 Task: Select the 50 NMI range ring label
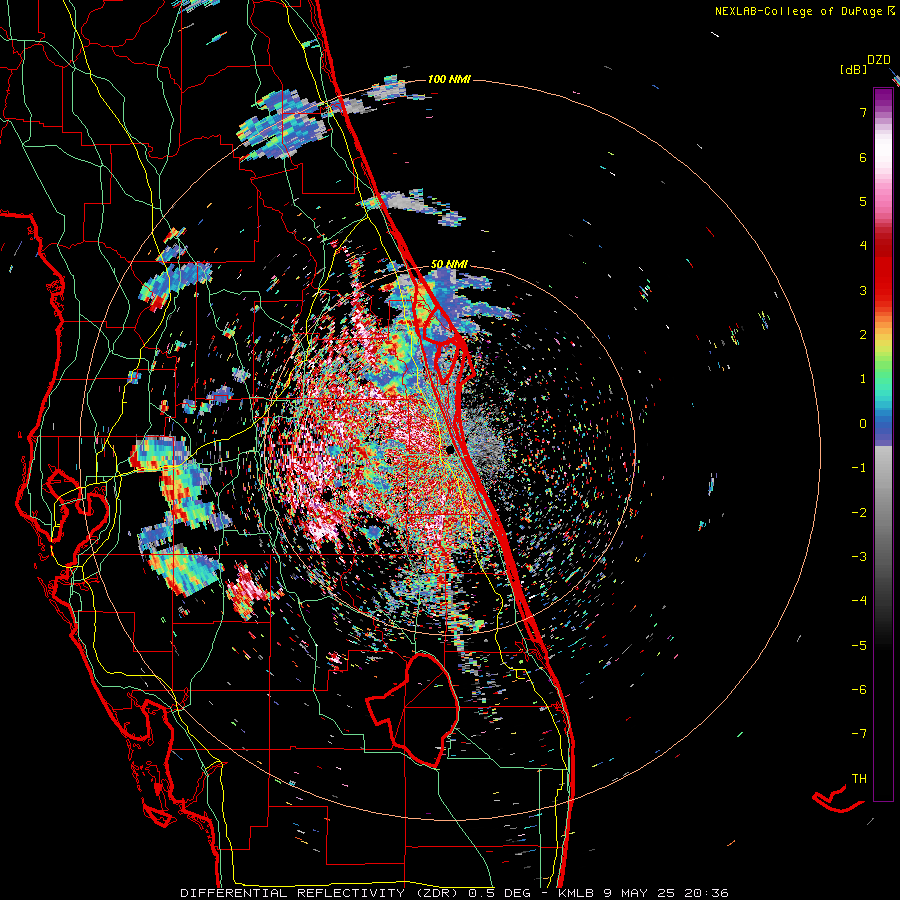coord(449,265)
